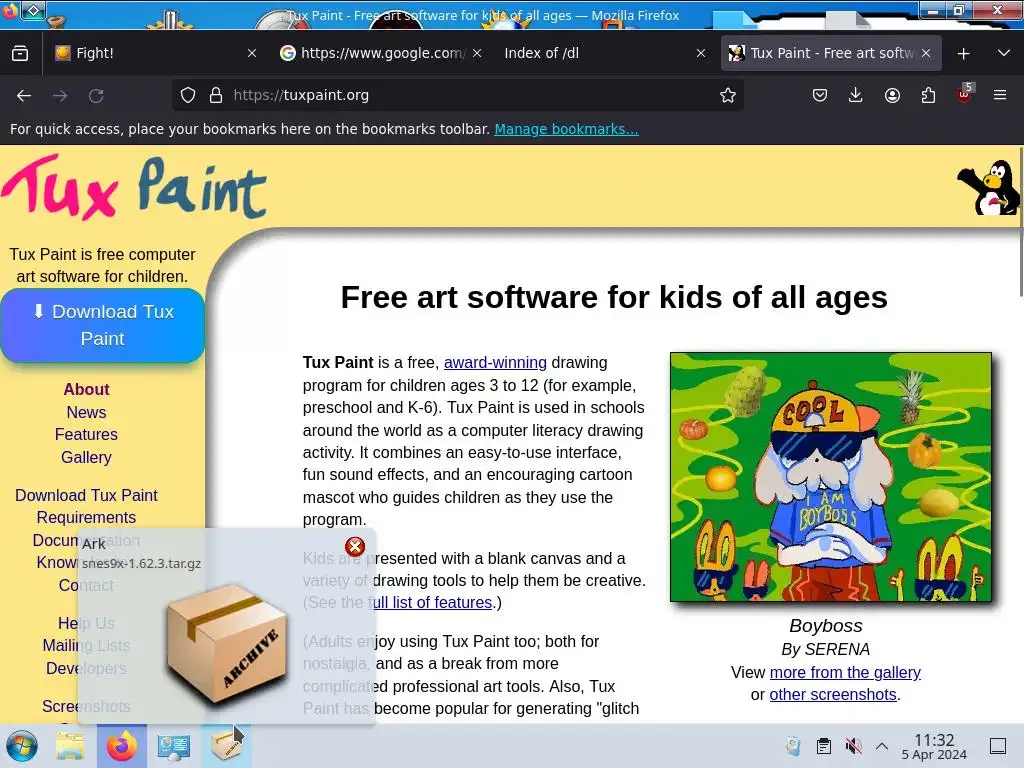This screenshot has width=1024, height=768.
Task: Open the Download Tux Paint sidebar text link
Action: tap(86, 495)
